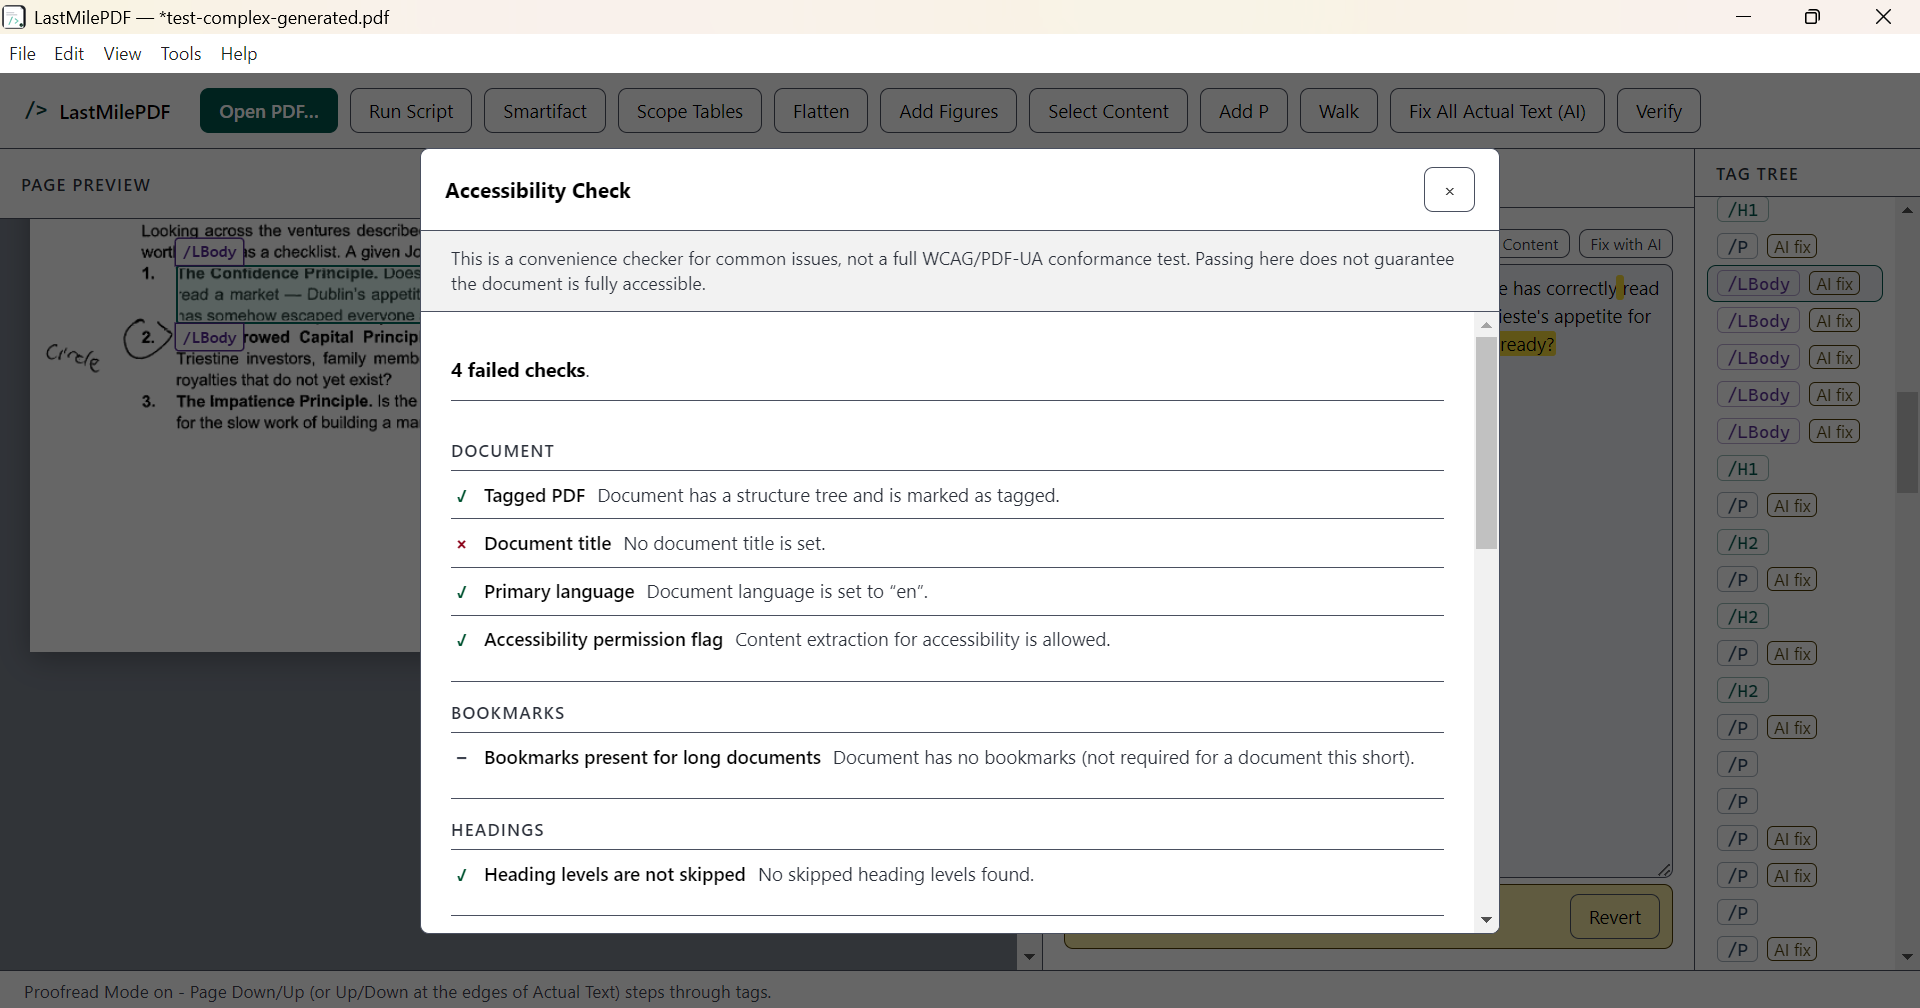The height and width of the screenshot is (1008, 1920).
Task: Click the PAGE PREVIEW panel header
Action: pyautogui.click(x=86, y=185)
